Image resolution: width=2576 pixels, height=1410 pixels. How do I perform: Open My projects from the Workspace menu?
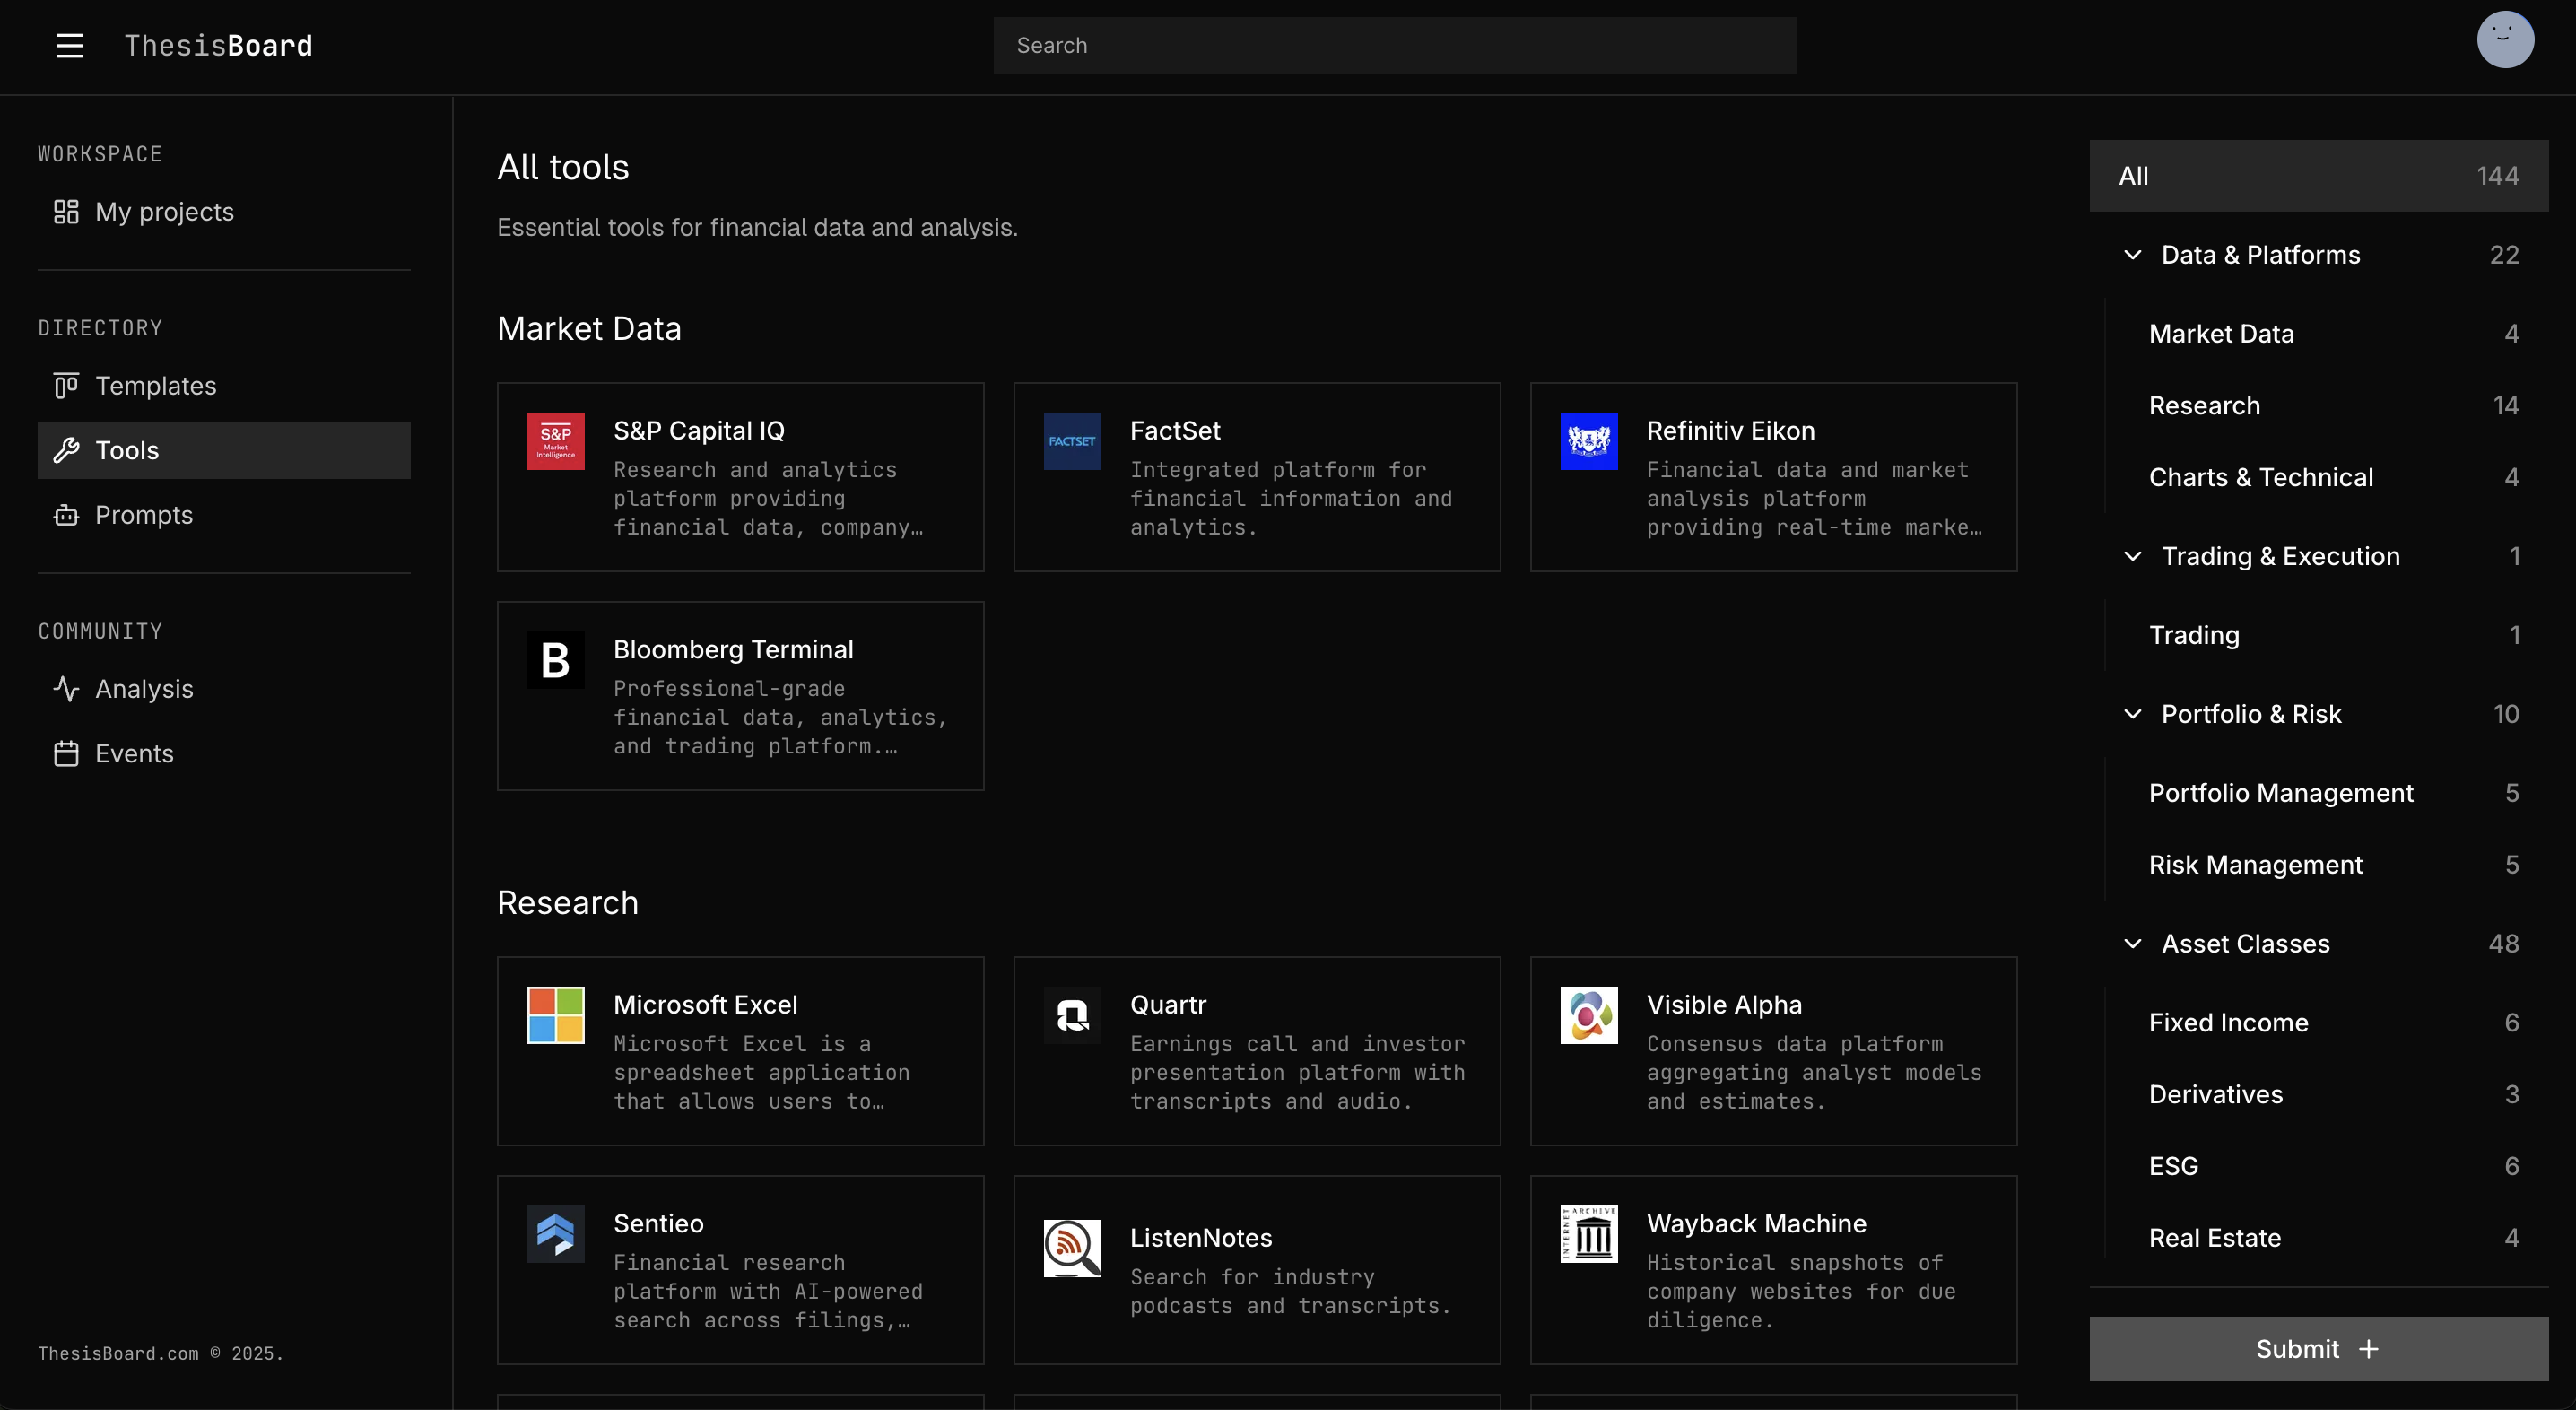163,211
